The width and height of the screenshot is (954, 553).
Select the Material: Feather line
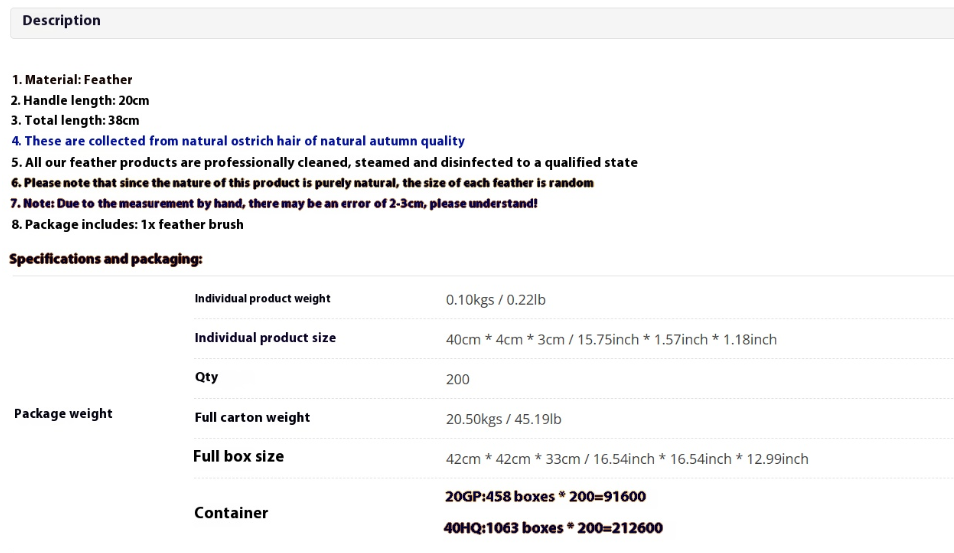[72, 80]
